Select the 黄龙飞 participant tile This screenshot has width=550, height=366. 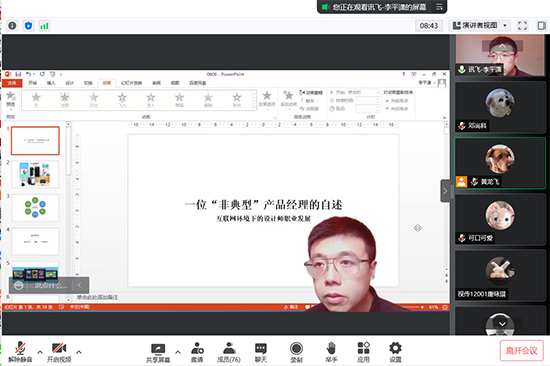500,164
